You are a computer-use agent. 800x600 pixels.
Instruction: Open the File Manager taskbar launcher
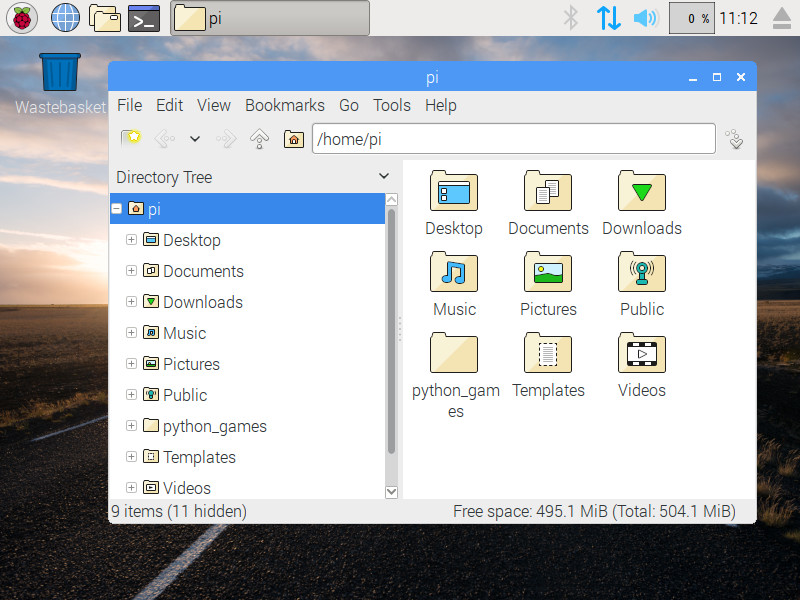pyautogui.click(x=105, y=18)
